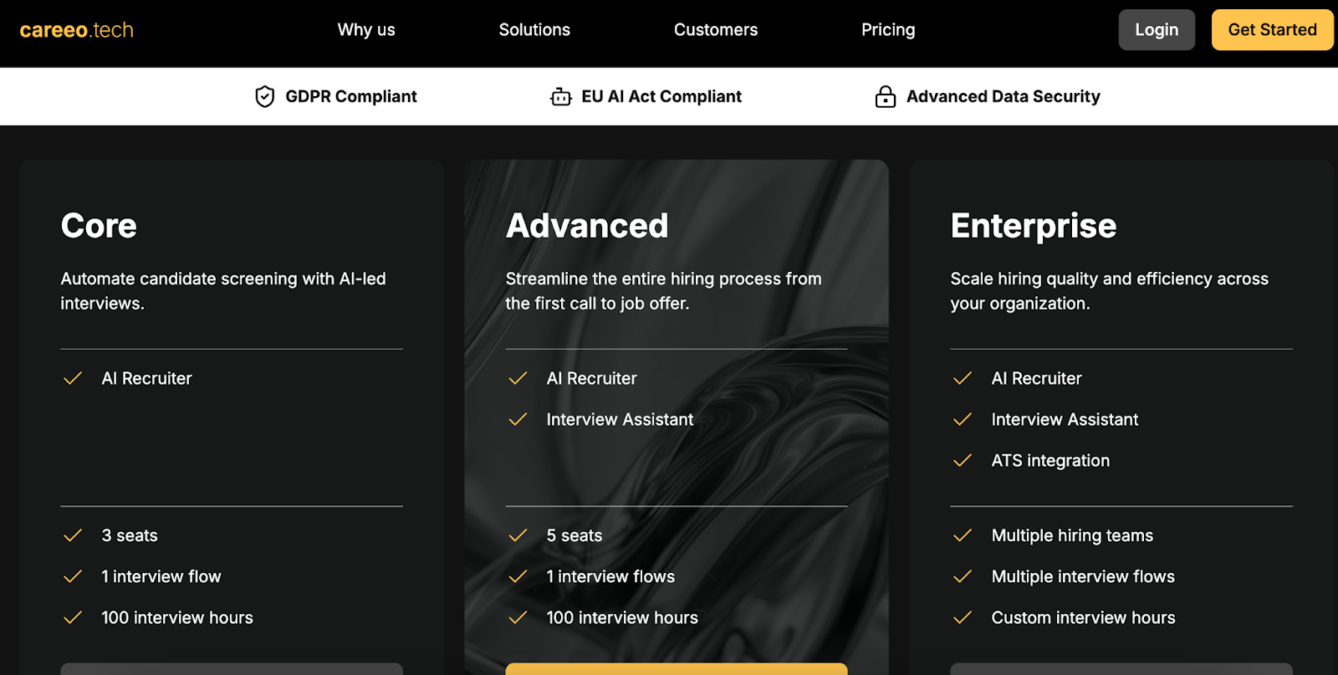Open the Solutions navigation menu
Viewport: 1338px width, 675px height.
[x=534, y=30]
